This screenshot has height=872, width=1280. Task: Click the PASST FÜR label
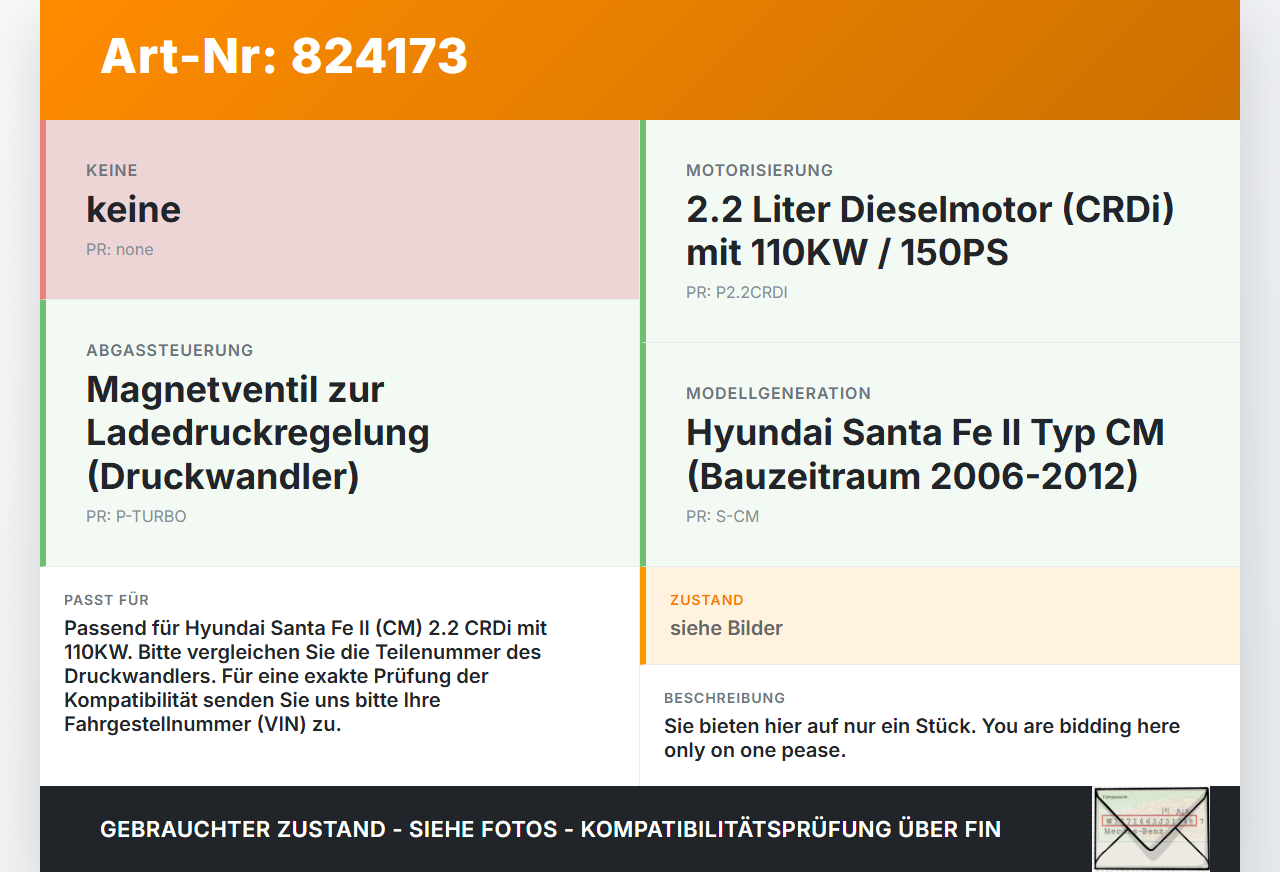[x=107, y=600]
